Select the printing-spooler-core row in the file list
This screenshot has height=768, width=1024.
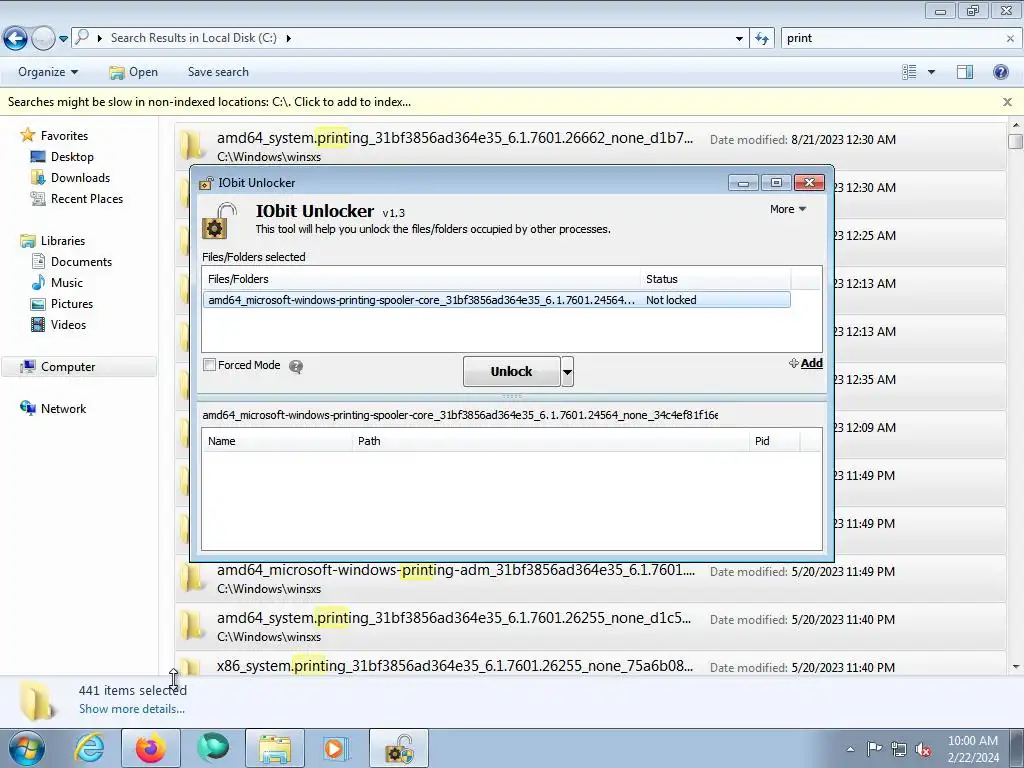[x=497, y=300]
